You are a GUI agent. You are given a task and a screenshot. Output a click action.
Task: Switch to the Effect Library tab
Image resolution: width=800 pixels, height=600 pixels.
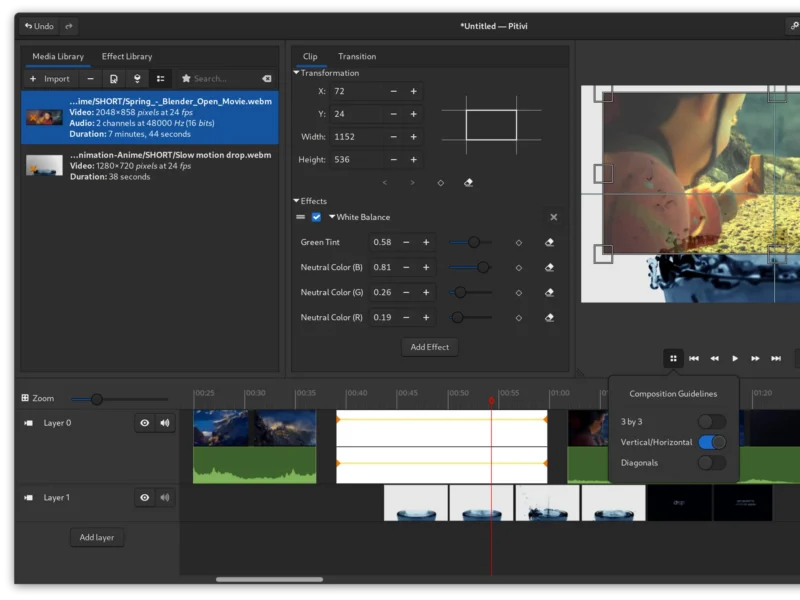[127, 57]
